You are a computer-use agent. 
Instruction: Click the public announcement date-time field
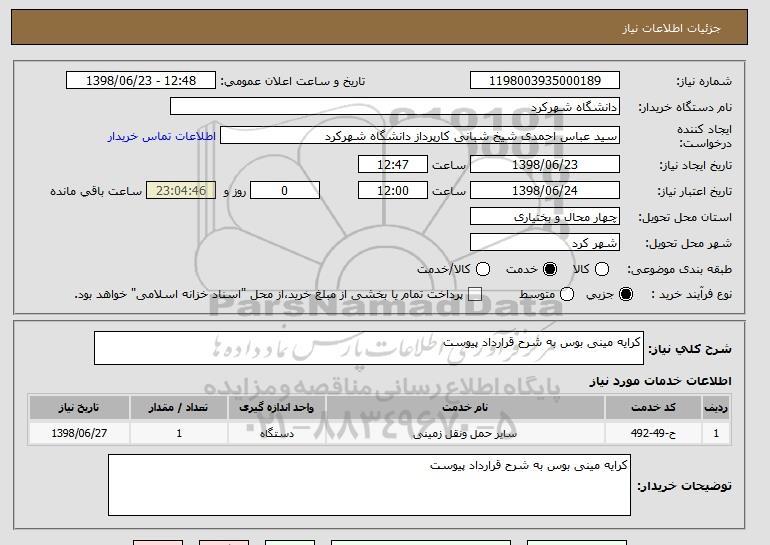tap(141, 81)
